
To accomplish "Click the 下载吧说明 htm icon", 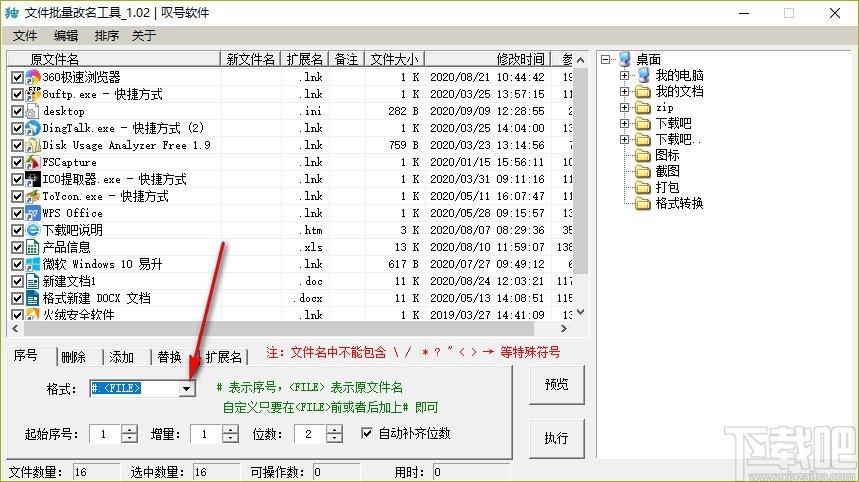I will click(33, 230).
